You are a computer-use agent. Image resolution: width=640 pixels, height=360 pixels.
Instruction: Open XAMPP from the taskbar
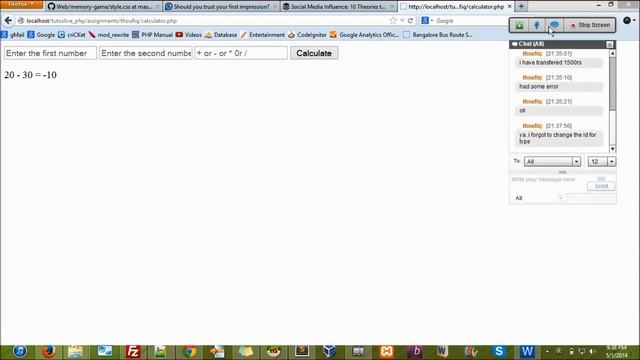click(386, 351)
